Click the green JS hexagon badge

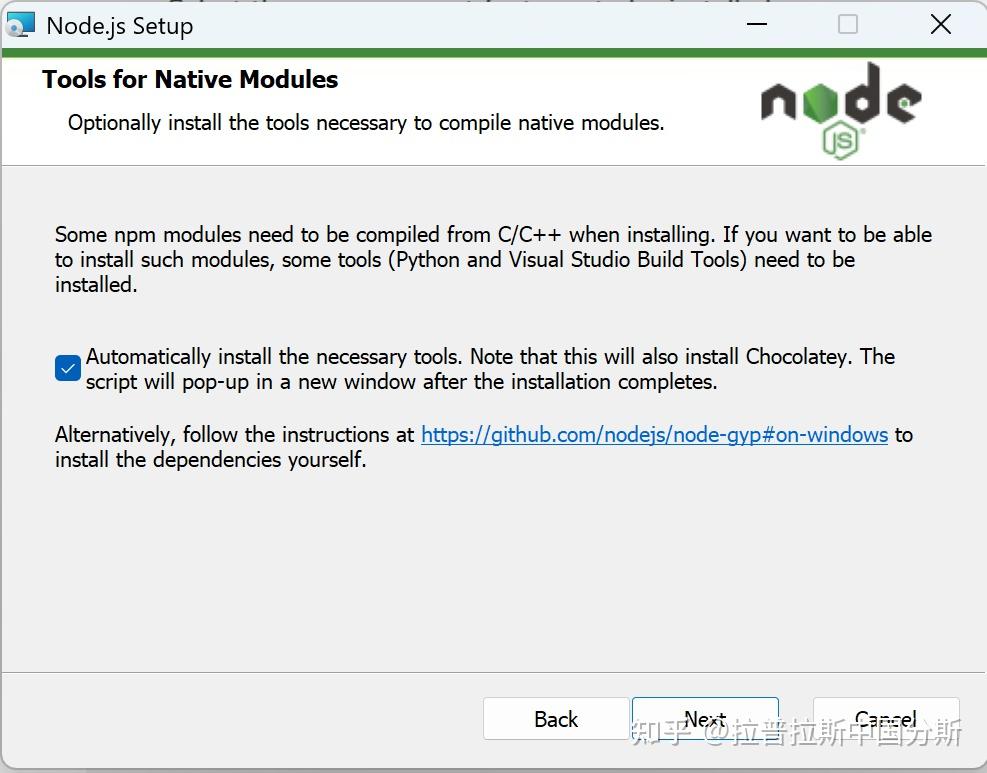[x=842, y=142]
